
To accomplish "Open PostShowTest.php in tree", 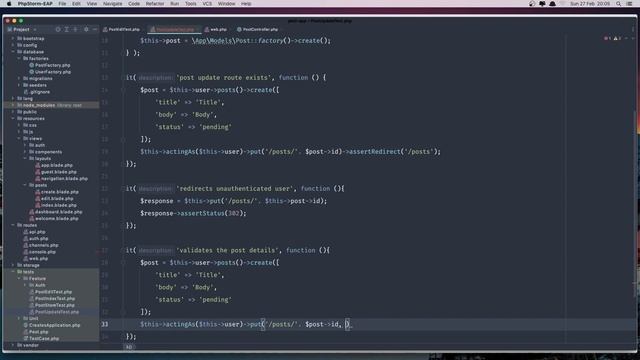I will [x=51, y=305].
